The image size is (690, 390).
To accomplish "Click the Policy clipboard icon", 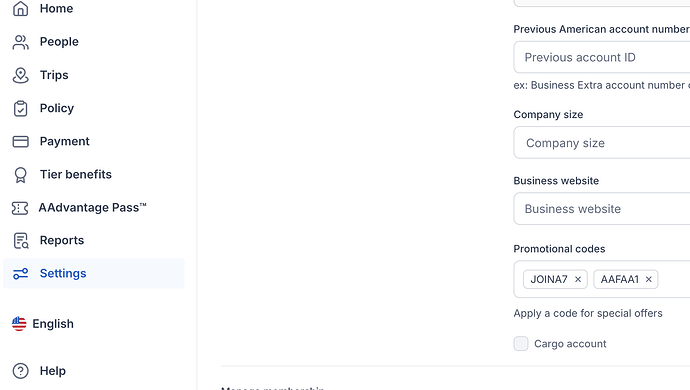I will point(20,108).
